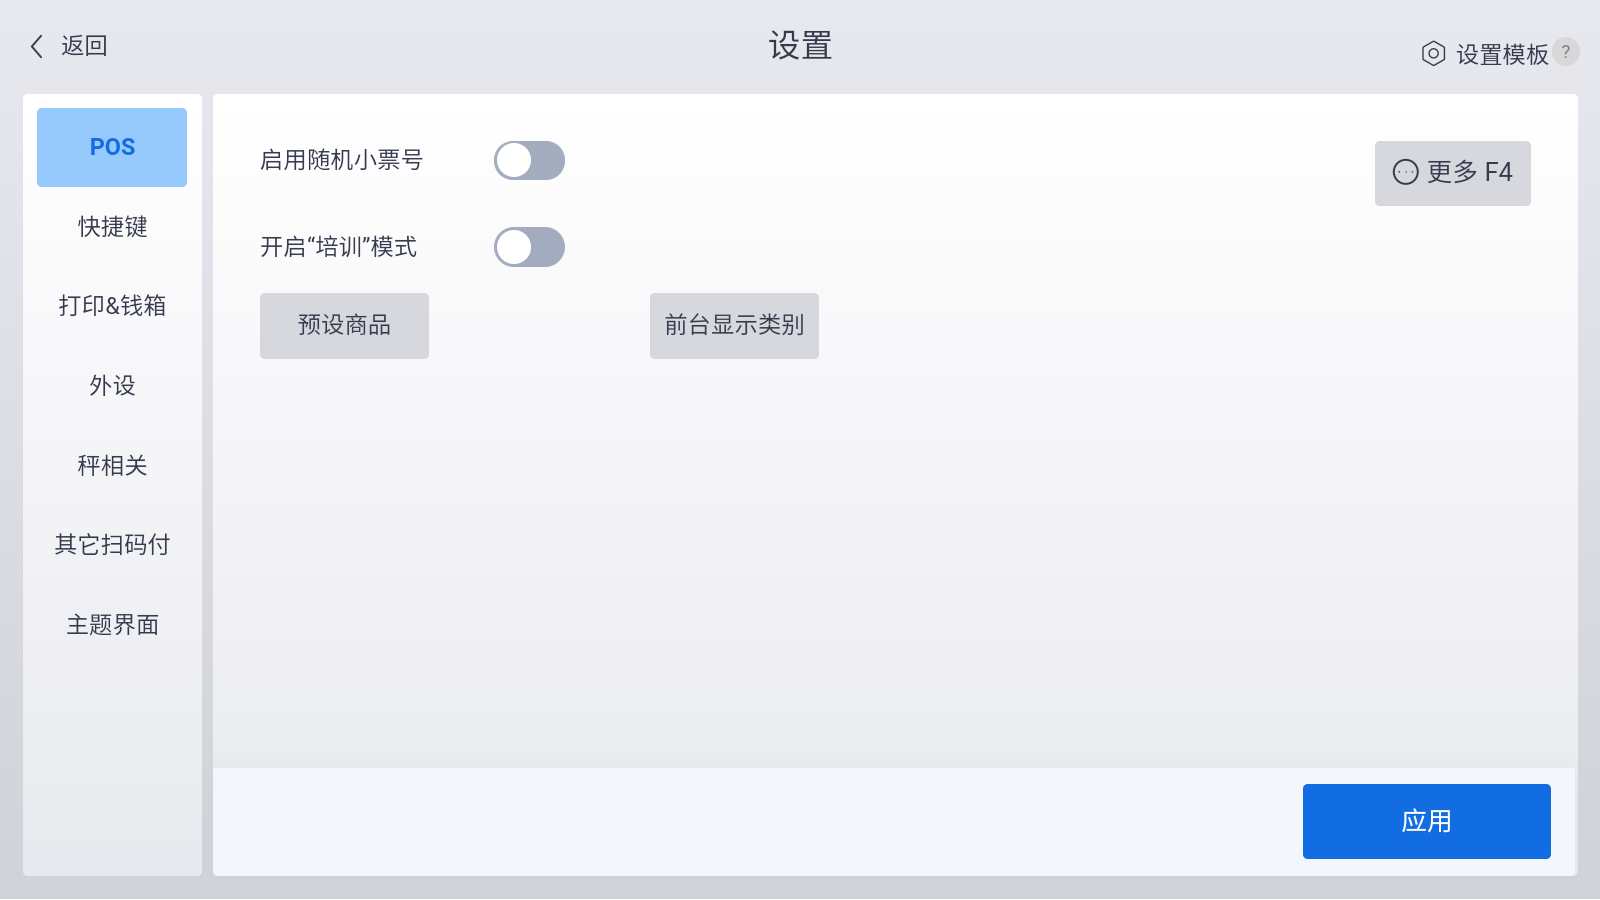Open the 前台显示类别 button
The height and width of the screenshot is (900, 1600).
(734, 325)
